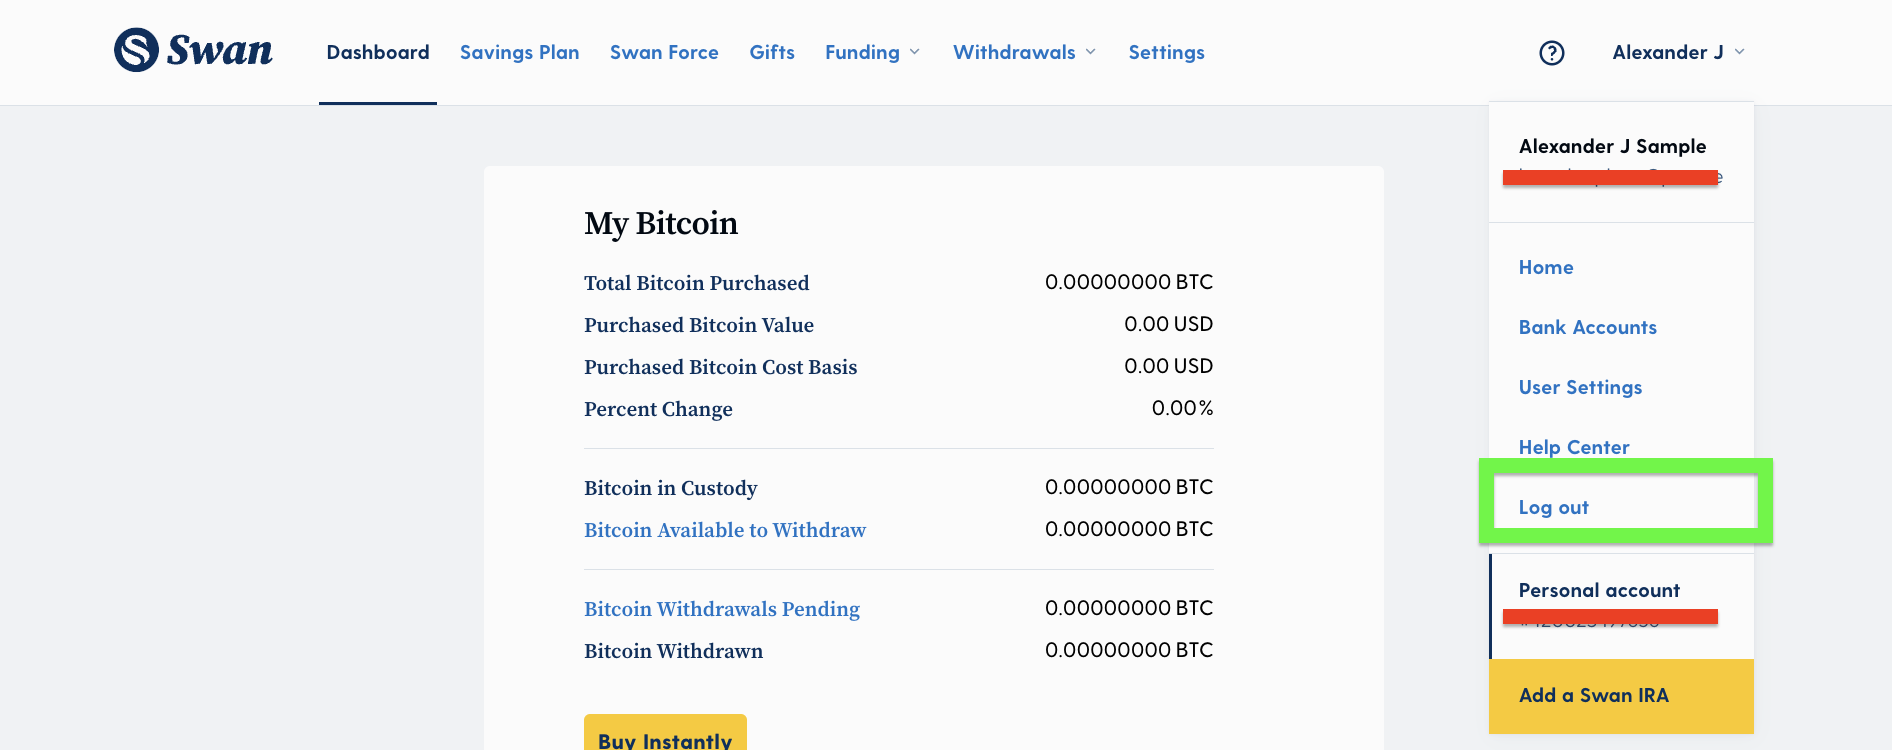Click the Add a Swan IRA button
Image resolution: width=1892 pixels, height=750 pixels.
(x=1622, y=696)
